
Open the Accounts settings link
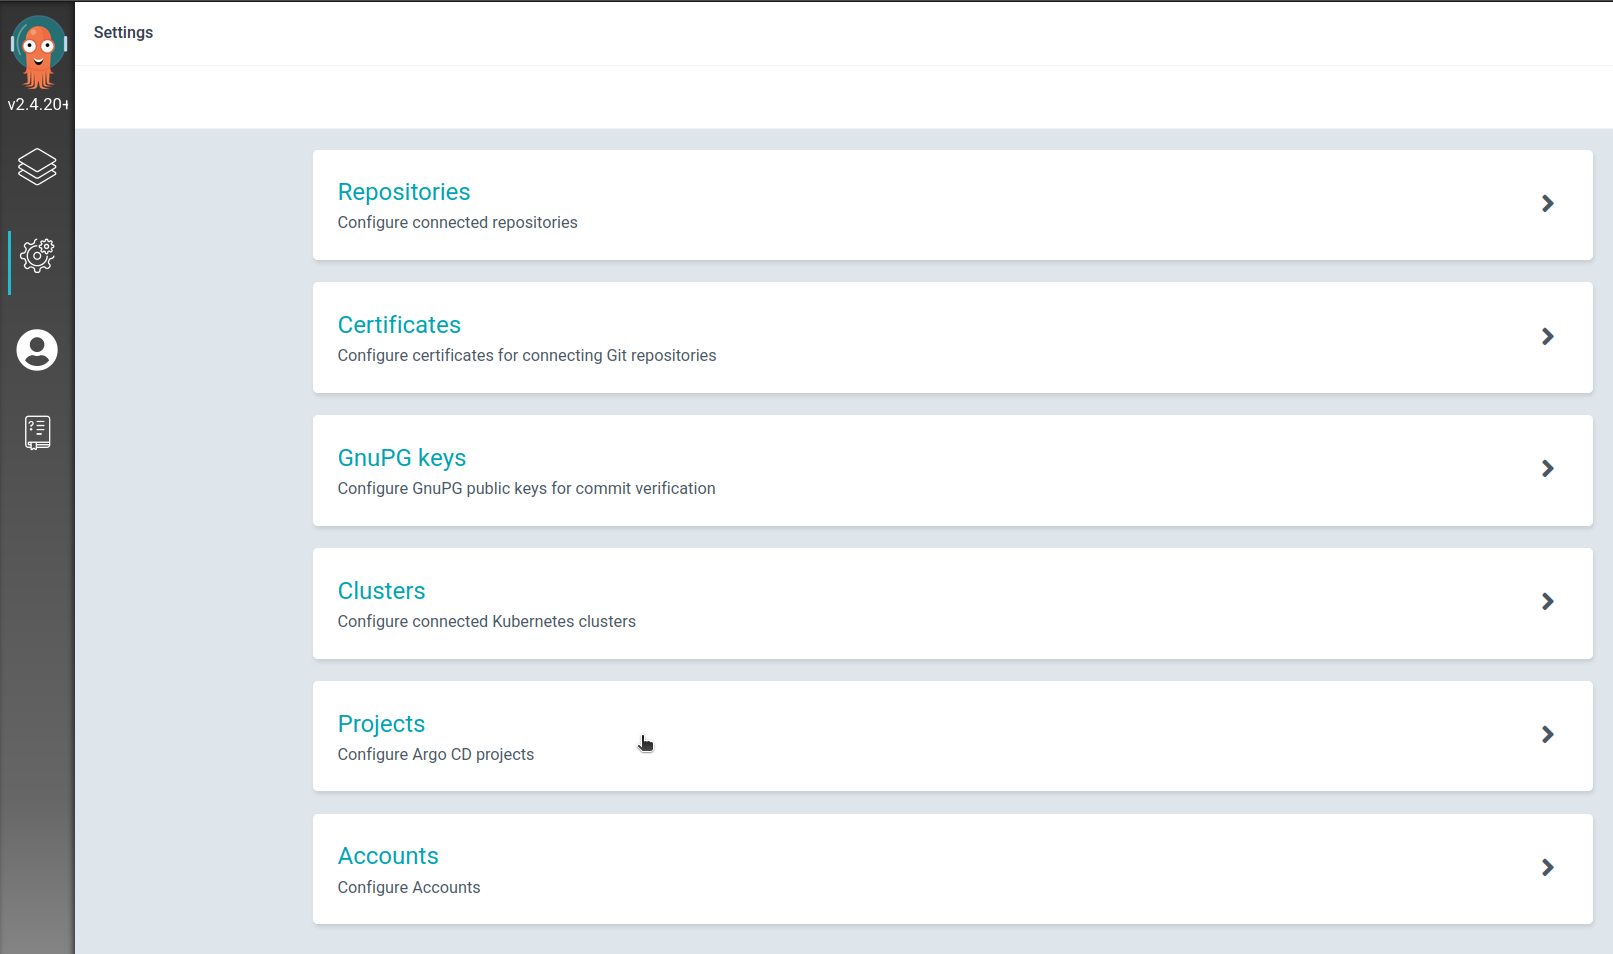click(388, 856)
